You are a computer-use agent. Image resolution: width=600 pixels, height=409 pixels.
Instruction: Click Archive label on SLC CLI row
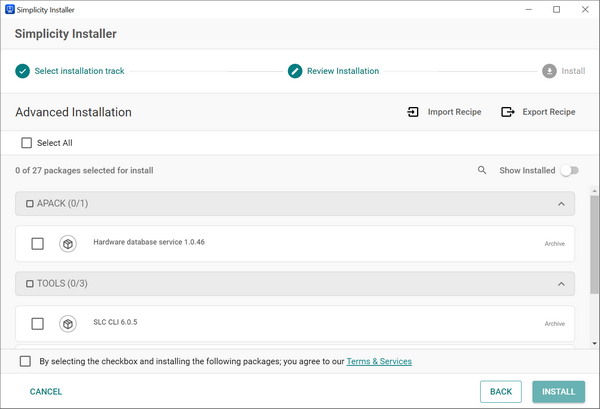[555, 324]
